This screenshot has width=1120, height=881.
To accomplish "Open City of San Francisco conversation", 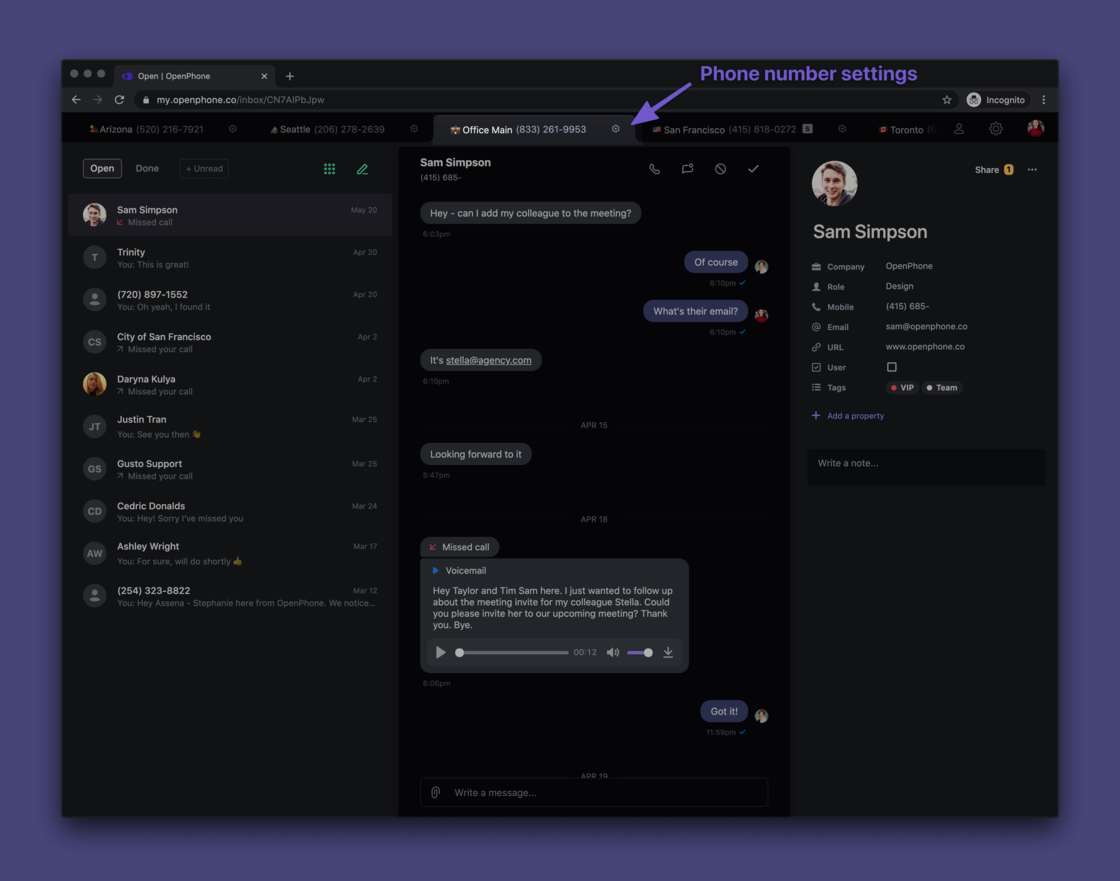I will (230, 342).
